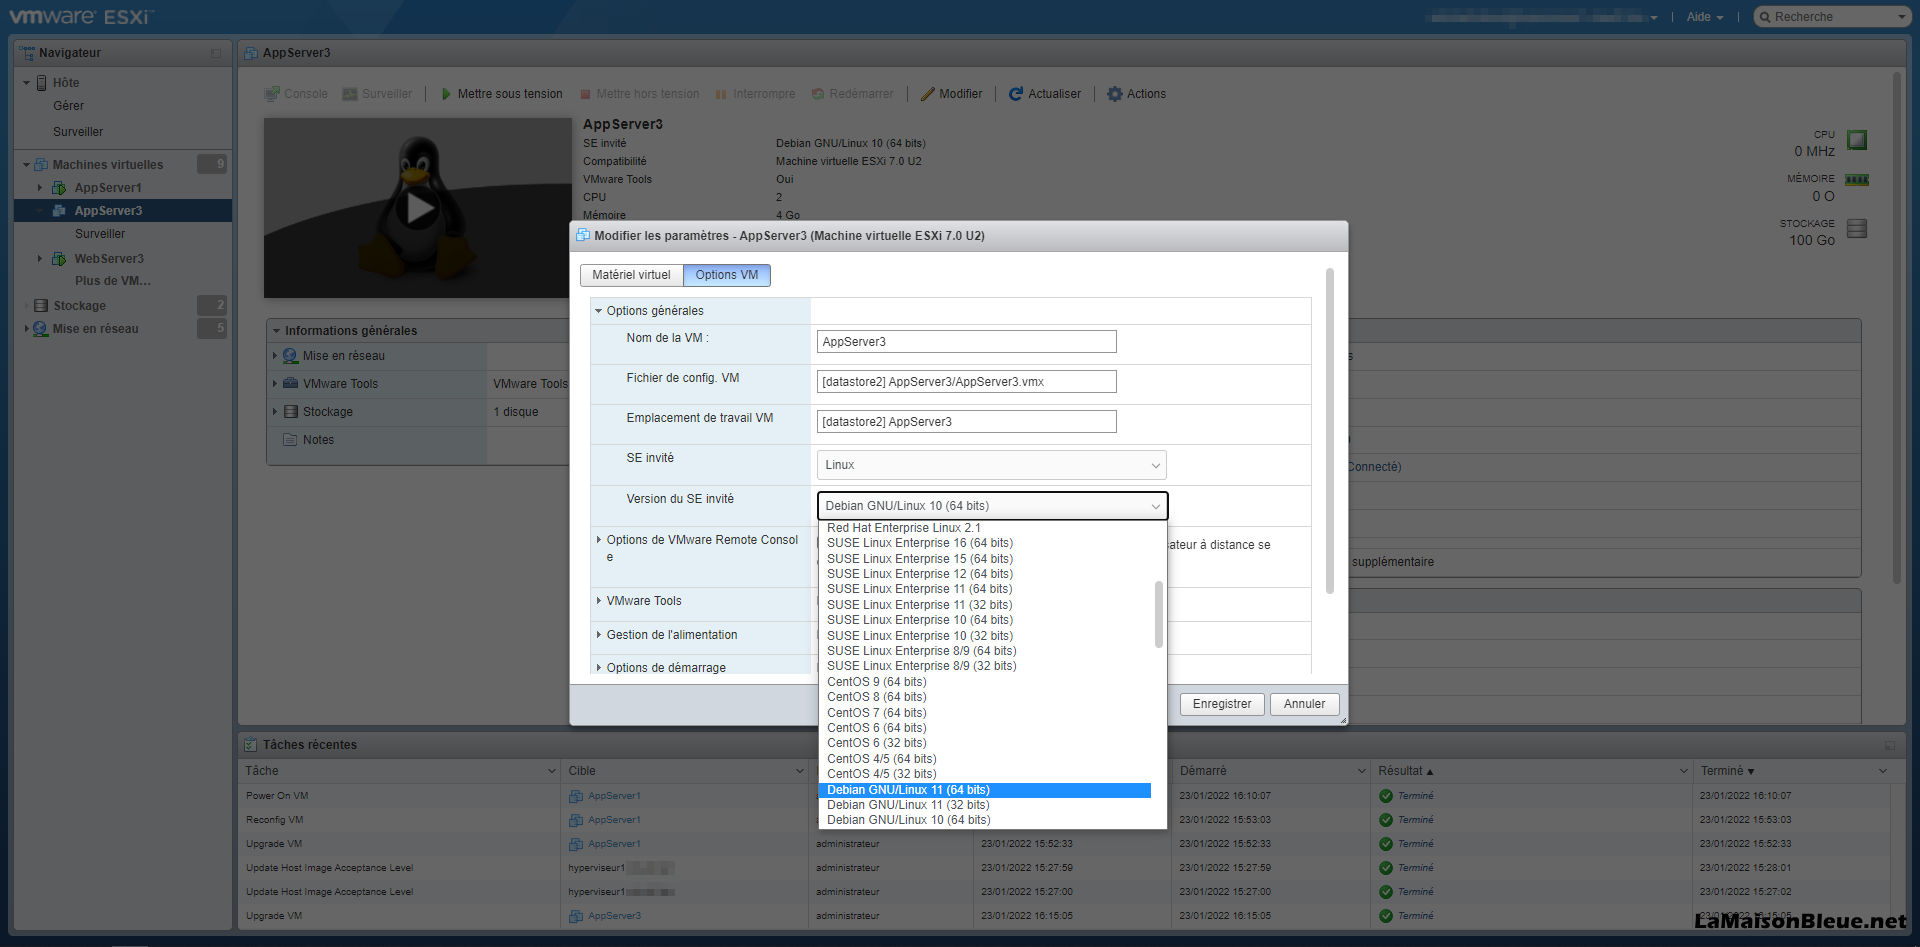
Task: Sort tasks by Tâche column
Action: [400, 771]
